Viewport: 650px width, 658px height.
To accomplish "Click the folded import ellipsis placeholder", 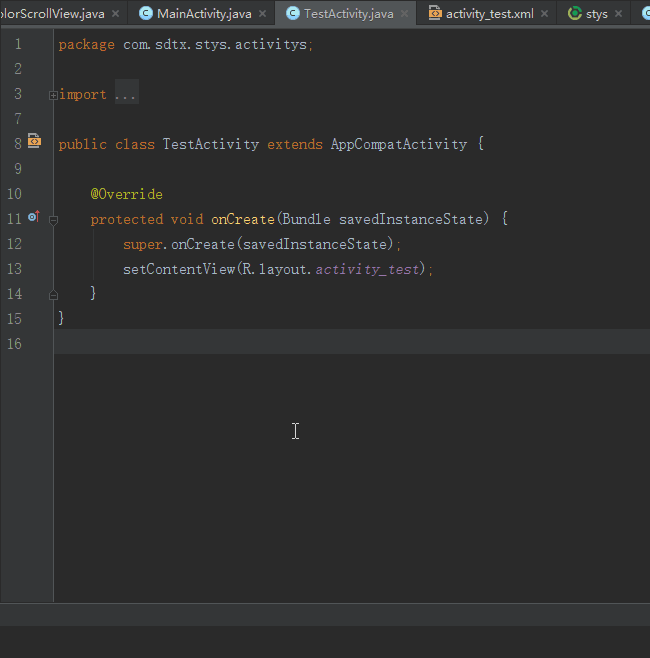I will [126, 91].
